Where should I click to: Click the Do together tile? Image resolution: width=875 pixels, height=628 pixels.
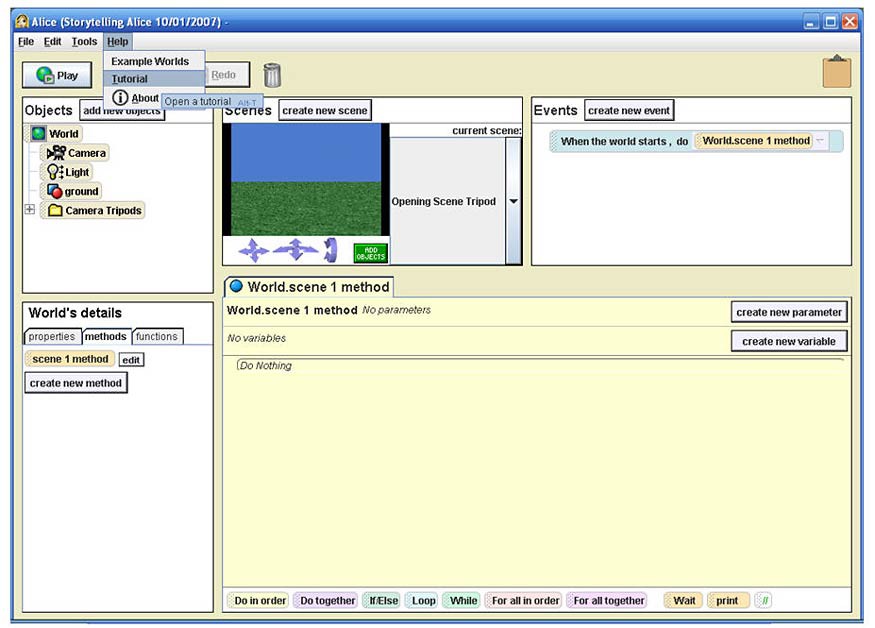327,601
